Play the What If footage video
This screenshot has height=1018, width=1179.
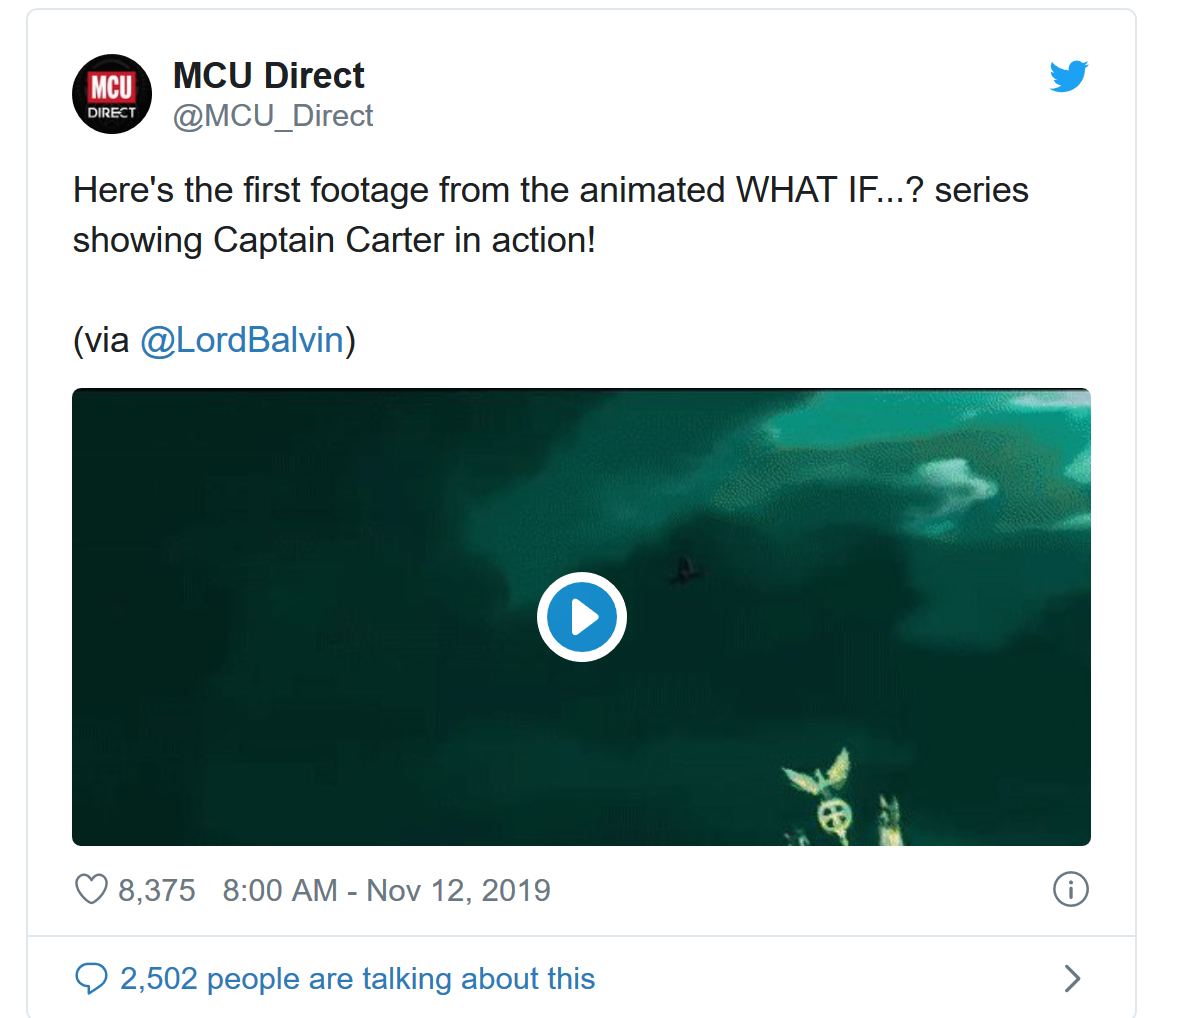point(581,617)
